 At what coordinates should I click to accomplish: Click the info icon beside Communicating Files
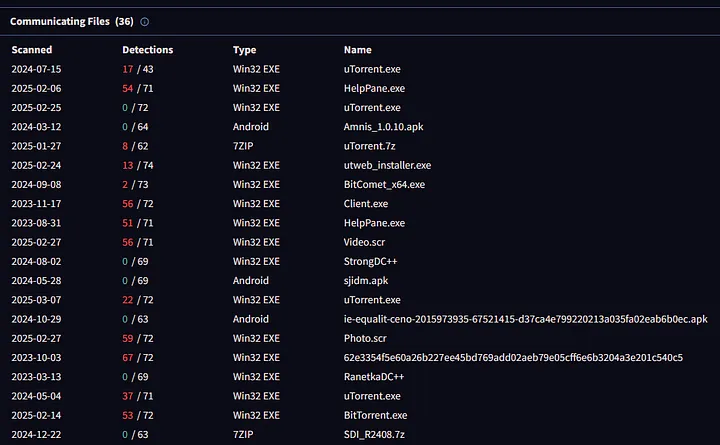(x=144, y=22)
